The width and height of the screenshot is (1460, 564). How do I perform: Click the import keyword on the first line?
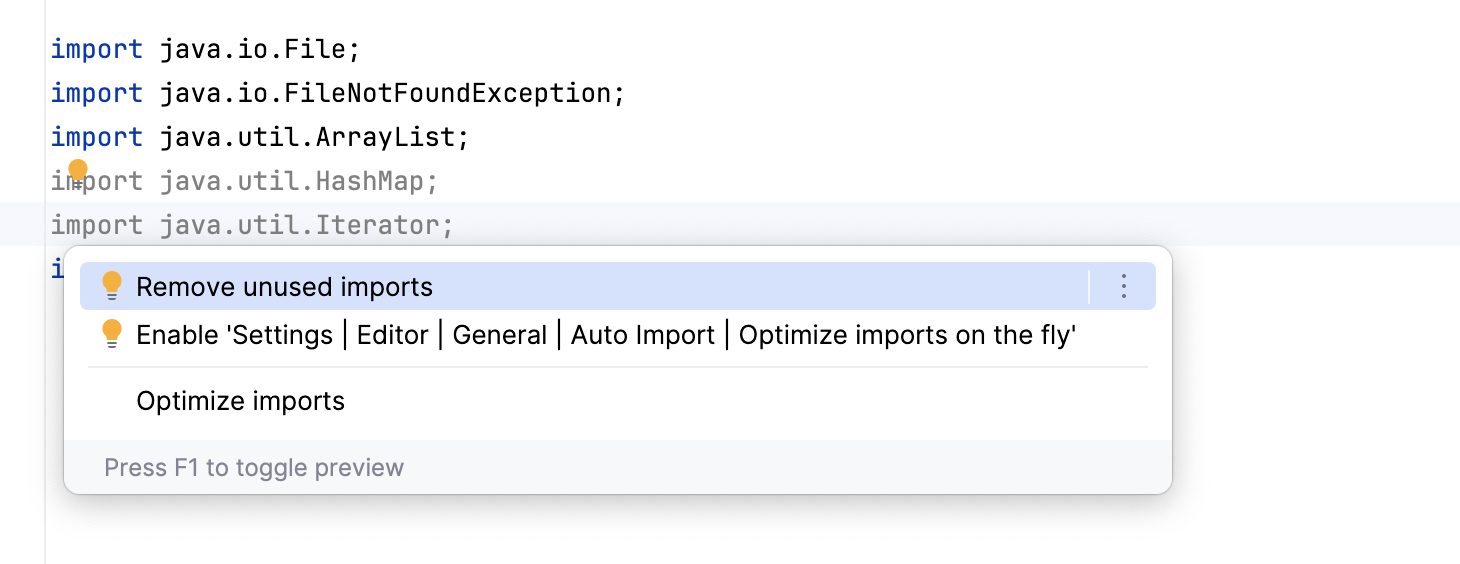pos(96,49)
